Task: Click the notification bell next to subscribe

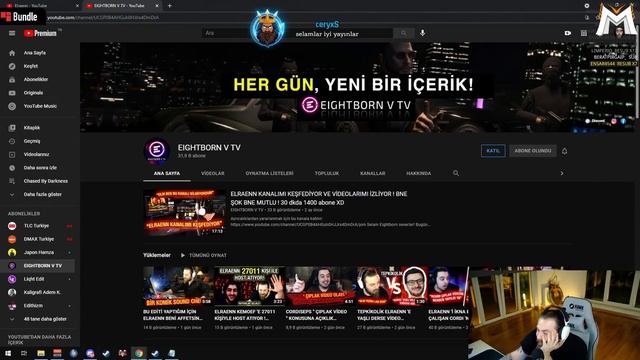Action: pos(564,151)
